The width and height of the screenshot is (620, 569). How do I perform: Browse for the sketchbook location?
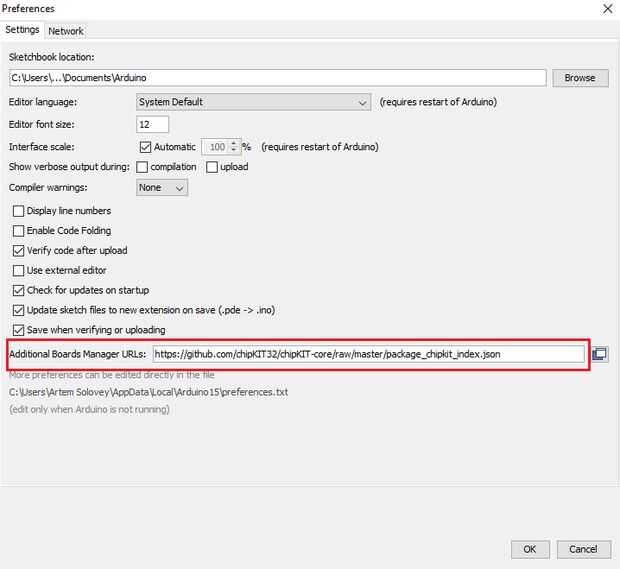point(580,78)
